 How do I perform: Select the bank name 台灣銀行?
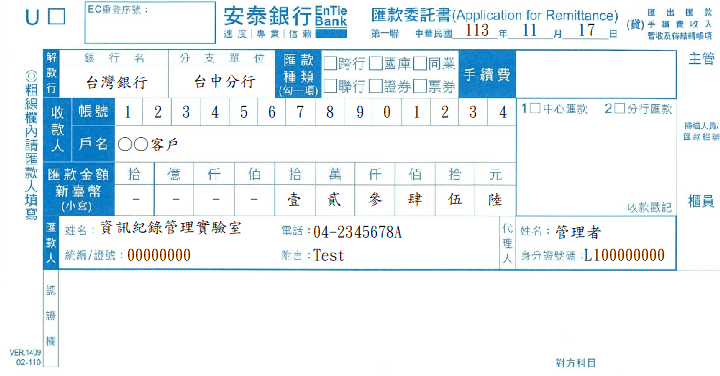(x=117, y=83)
